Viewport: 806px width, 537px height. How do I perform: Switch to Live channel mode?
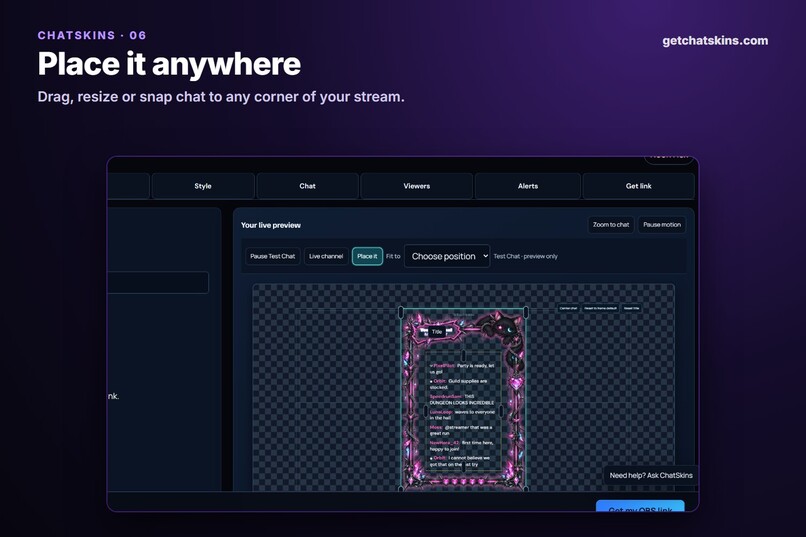[x=326, y=256]
